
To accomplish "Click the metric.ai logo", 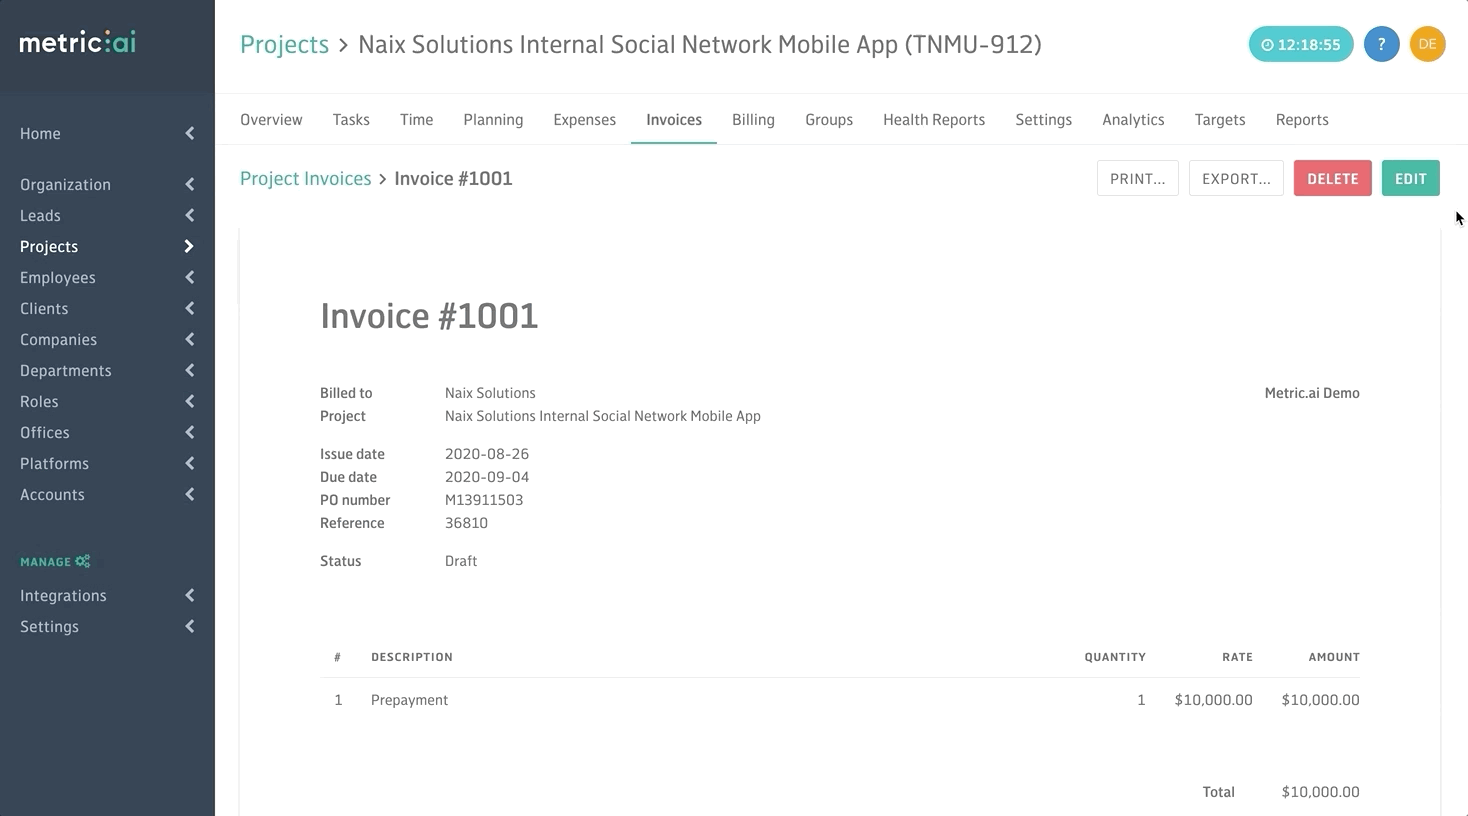I will click(x=77, y=42).
